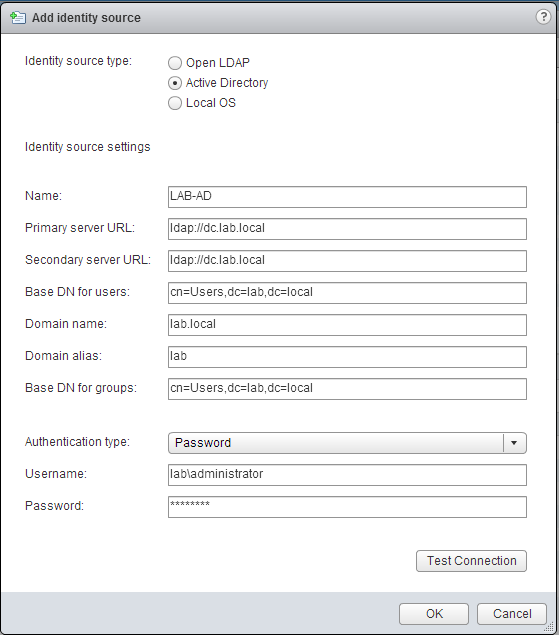Screen dimensions: 559x635
Task: Choose the Local OS radio option
Action: tap(175, 103)
